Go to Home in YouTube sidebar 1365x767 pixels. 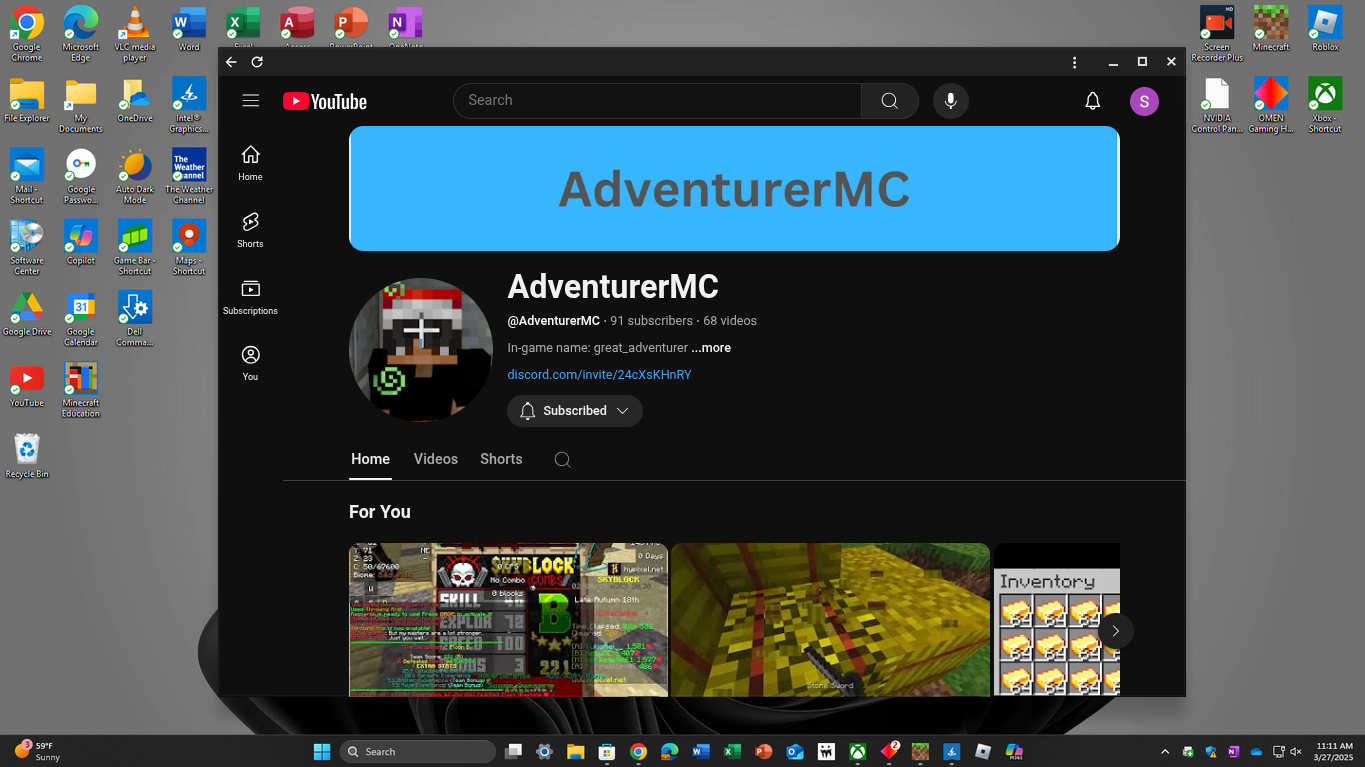251,163
